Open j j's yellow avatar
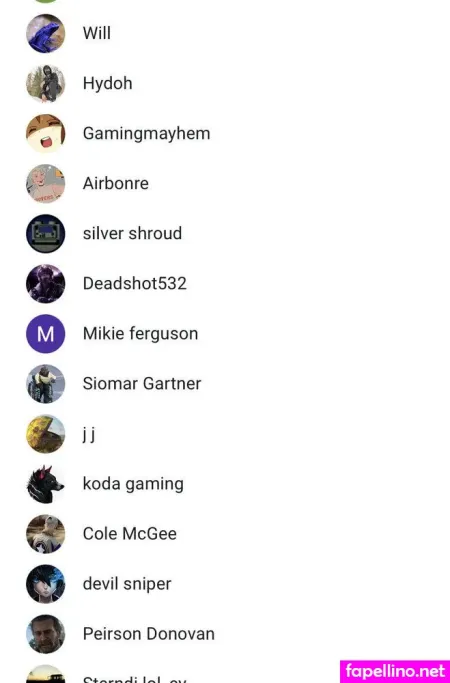 pos(45,434)
